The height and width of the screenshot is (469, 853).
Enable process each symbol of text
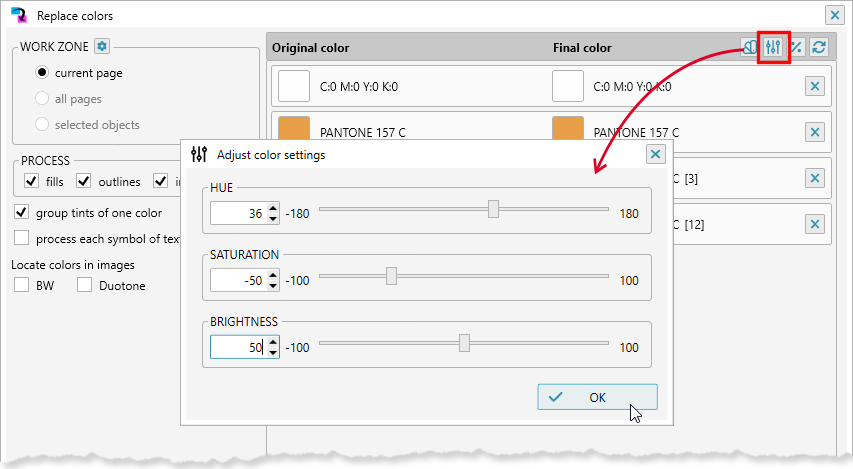tap(21, 238)
